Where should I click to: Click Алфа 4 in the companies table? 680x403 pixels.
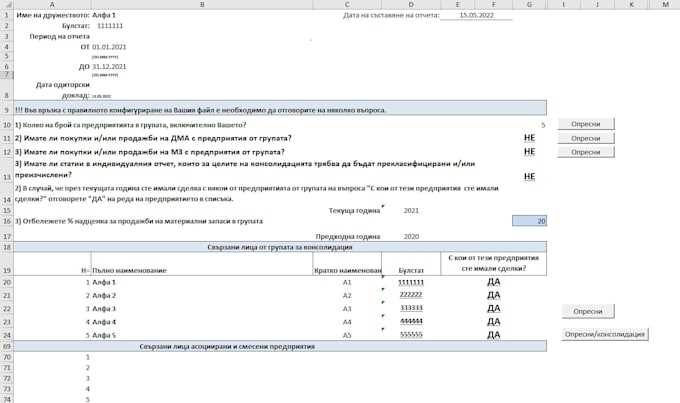(104, 322)
